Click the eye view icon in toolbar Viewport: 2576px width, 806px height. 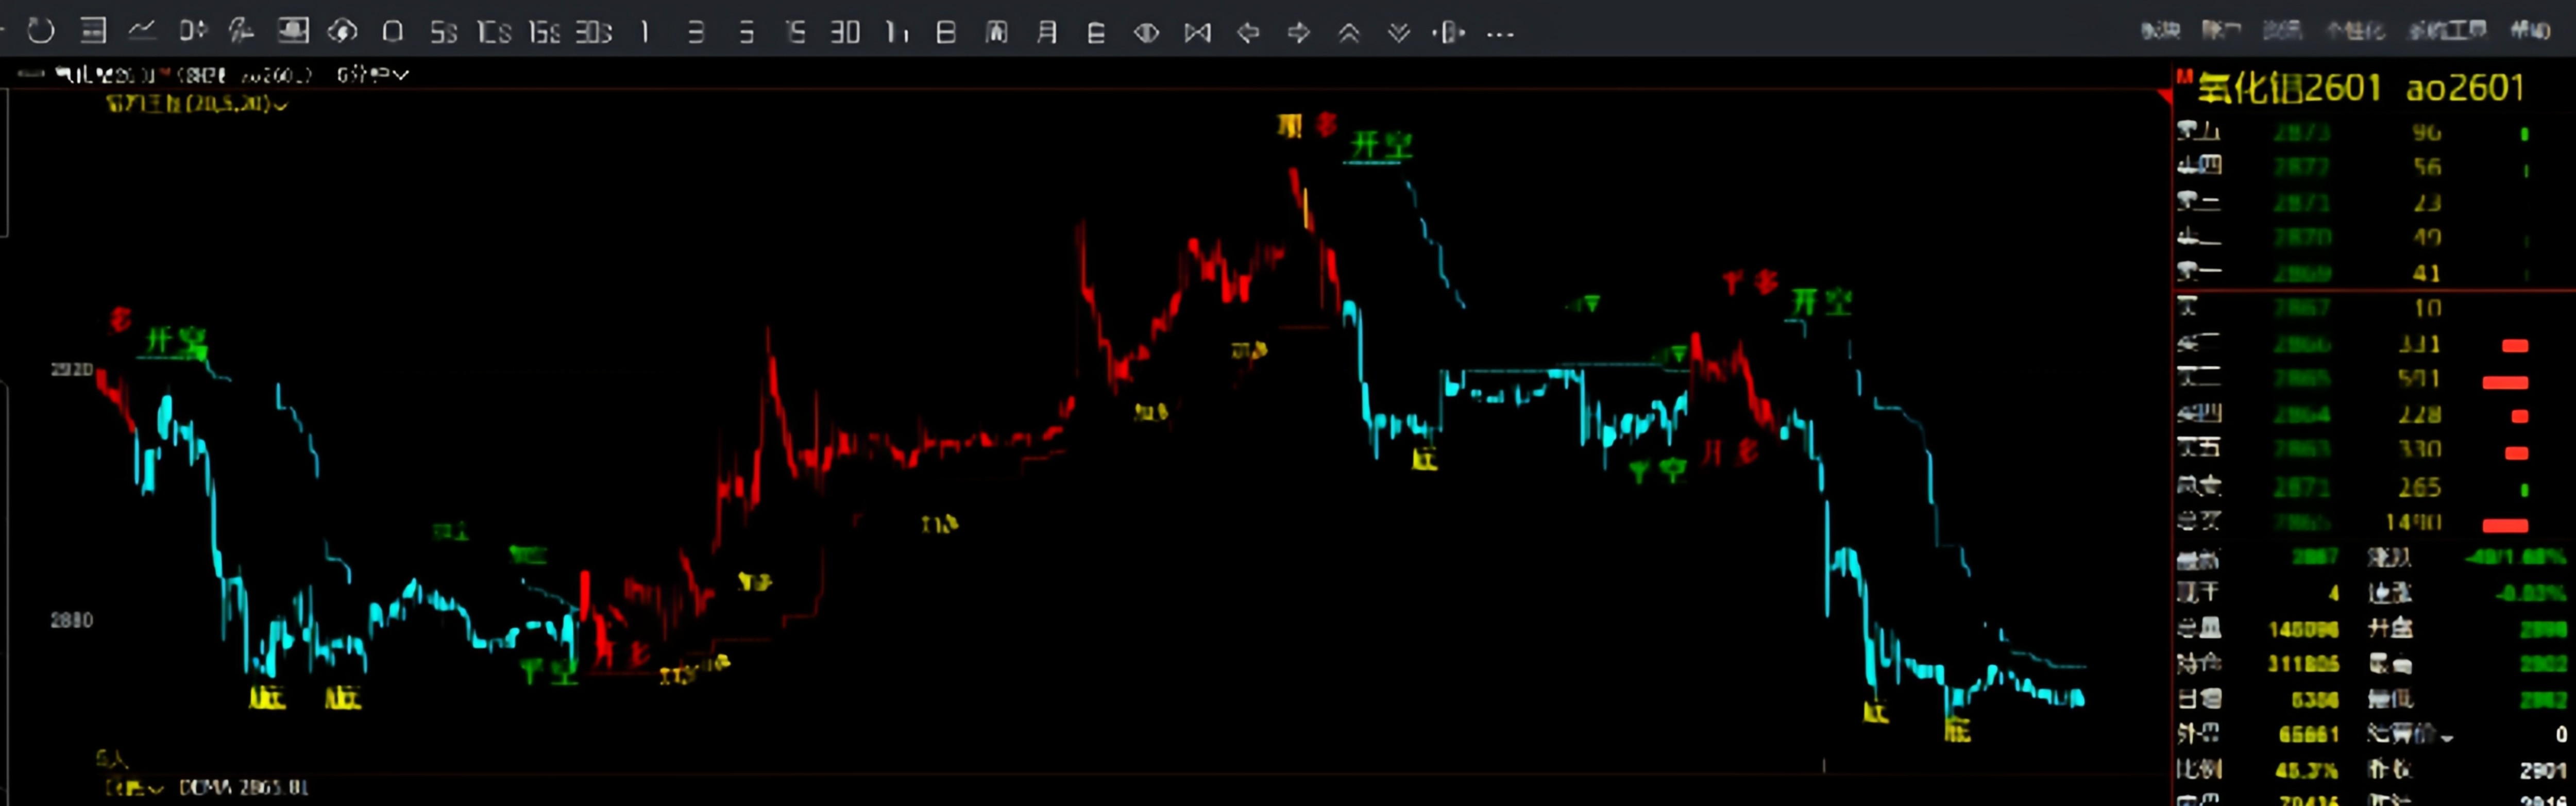point(1146,33)
